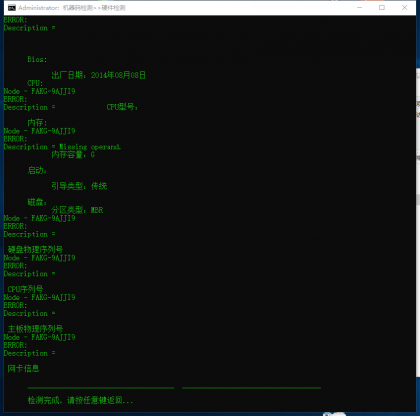Maximize the Administrator console window
The height and width of the screenshot is (416, 420).
[382, 8]
